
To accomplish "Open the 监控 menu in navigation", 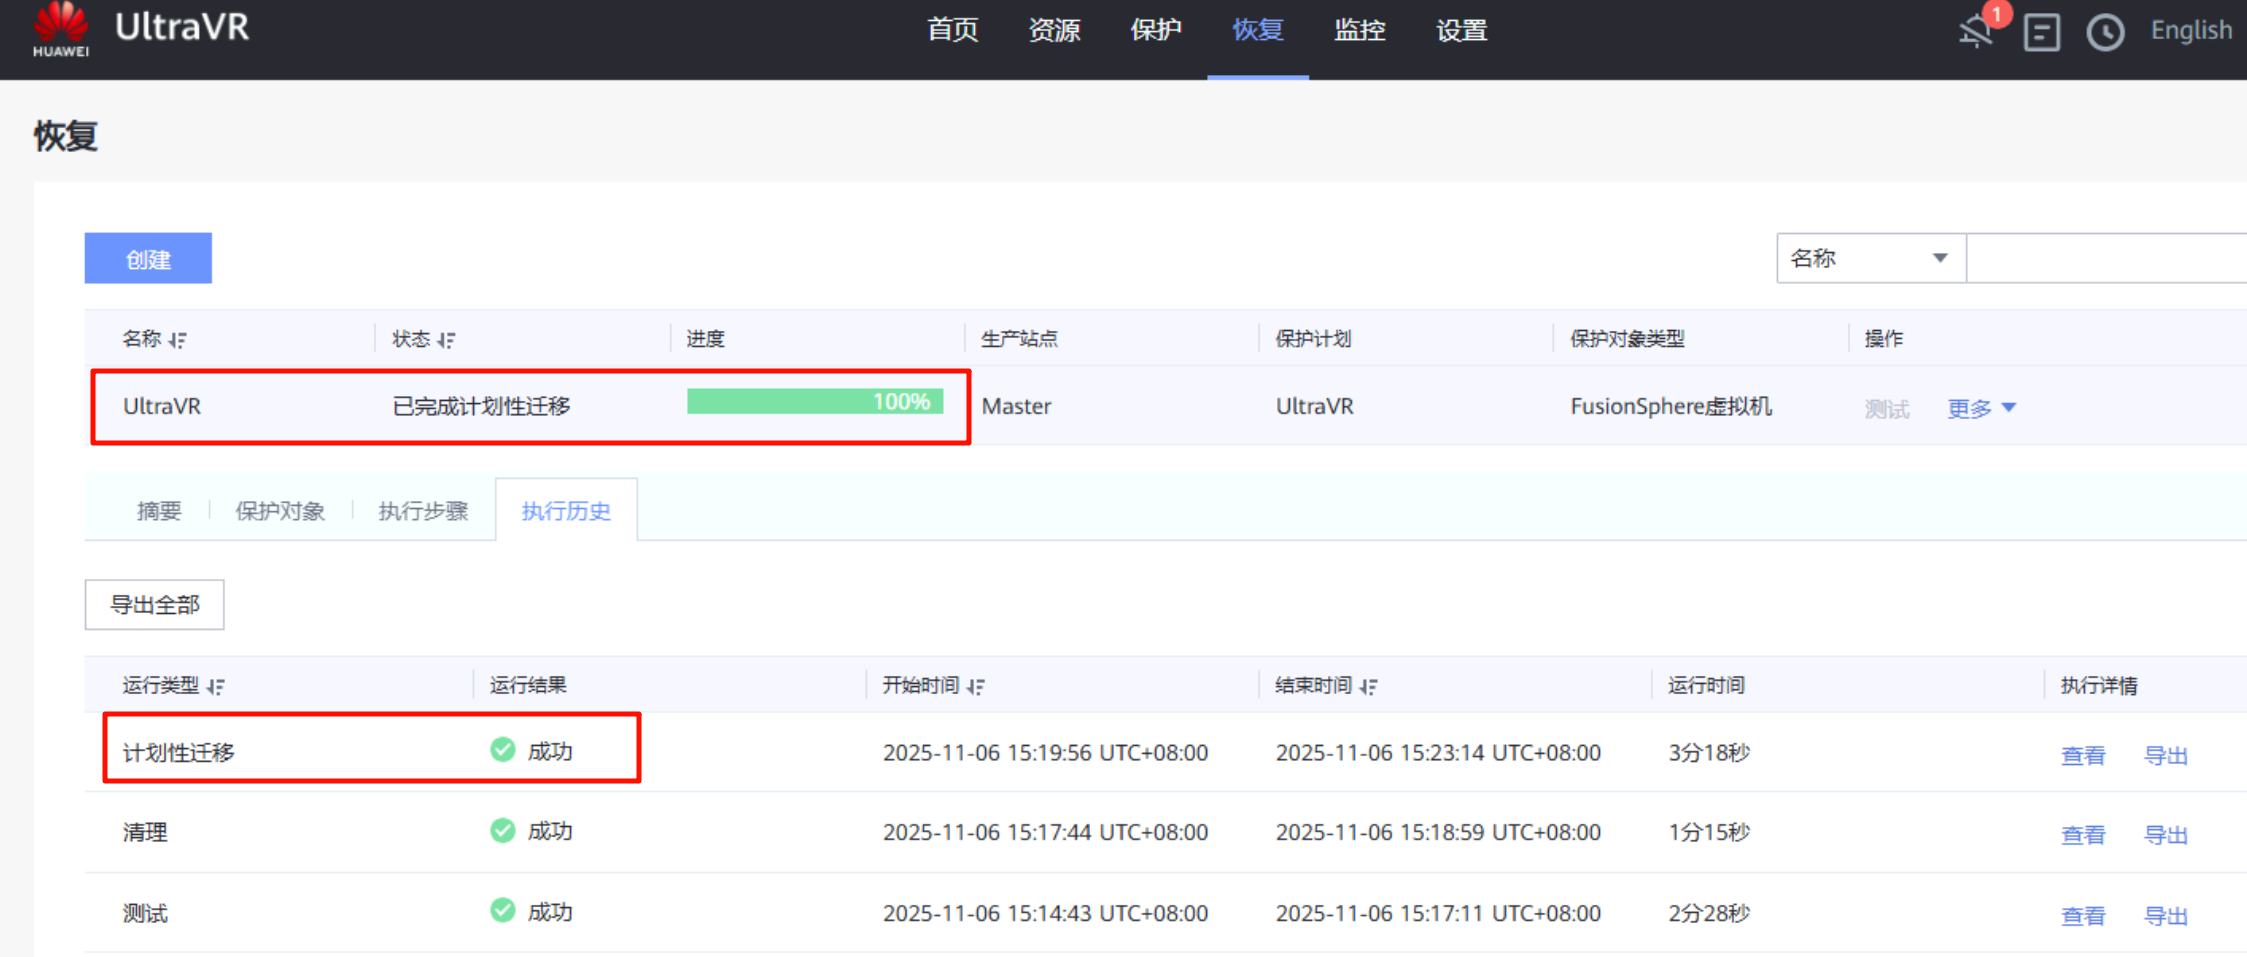I will click(1359, 31).
